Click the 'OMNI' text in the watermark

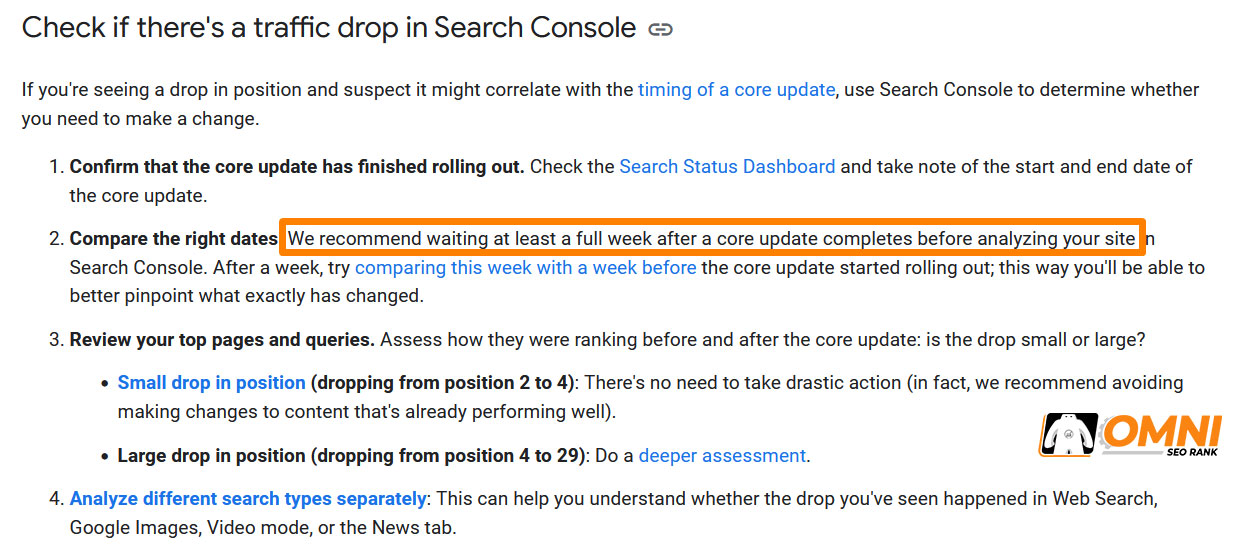click(x=1162, y=430)
